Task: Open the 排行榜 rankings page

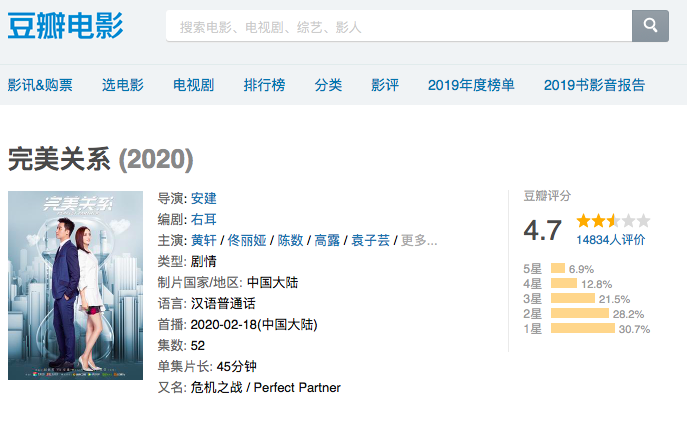Action: pos(264,85)
